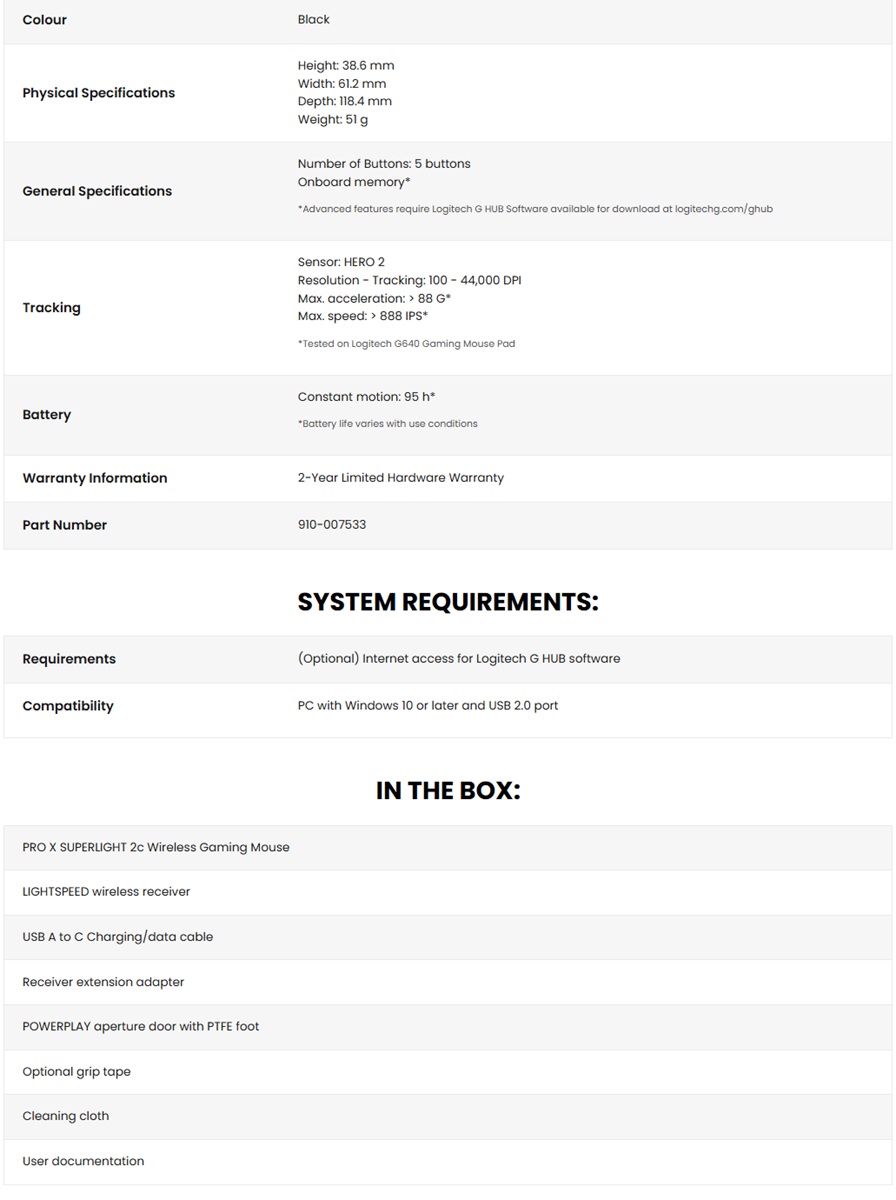This screenshot has height=1200, width=896.
Task: Click the 2-Year Limited Hardware Warranty text
Action: (x=401, y=478)
